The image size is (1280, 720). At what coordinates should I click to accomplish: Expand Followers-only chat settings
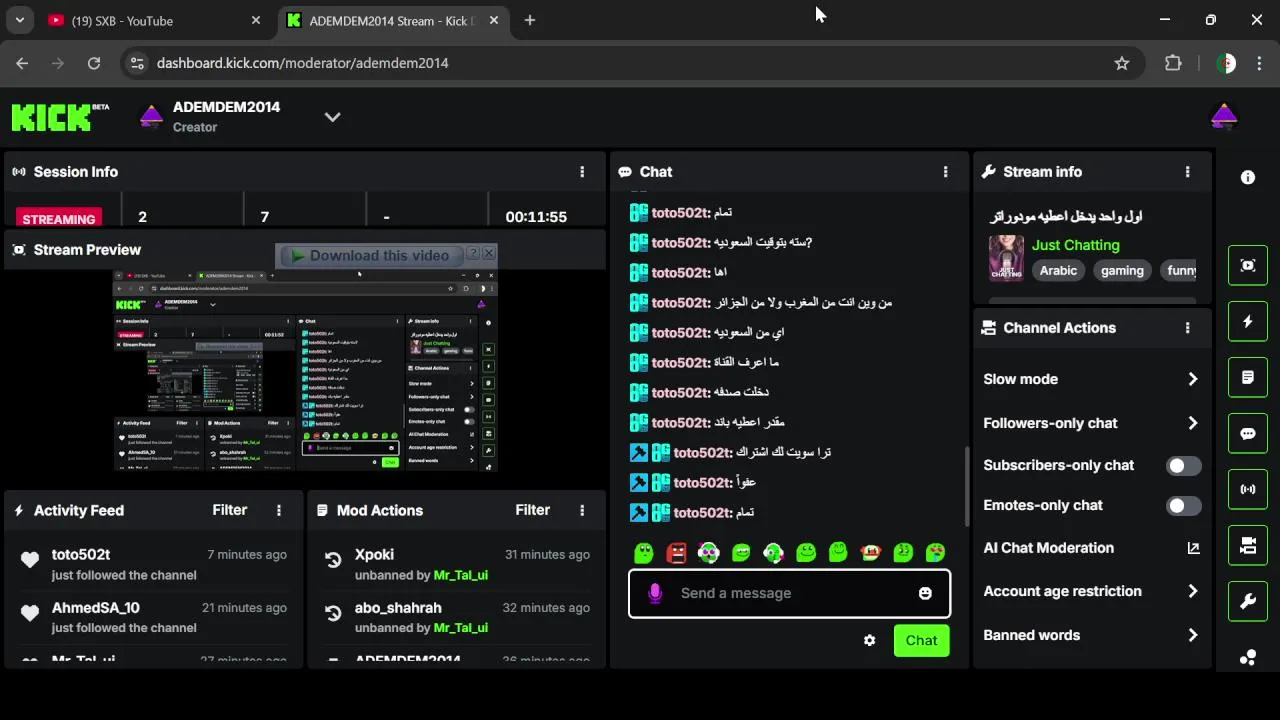pyautogui.click(x=1192, y=423)
